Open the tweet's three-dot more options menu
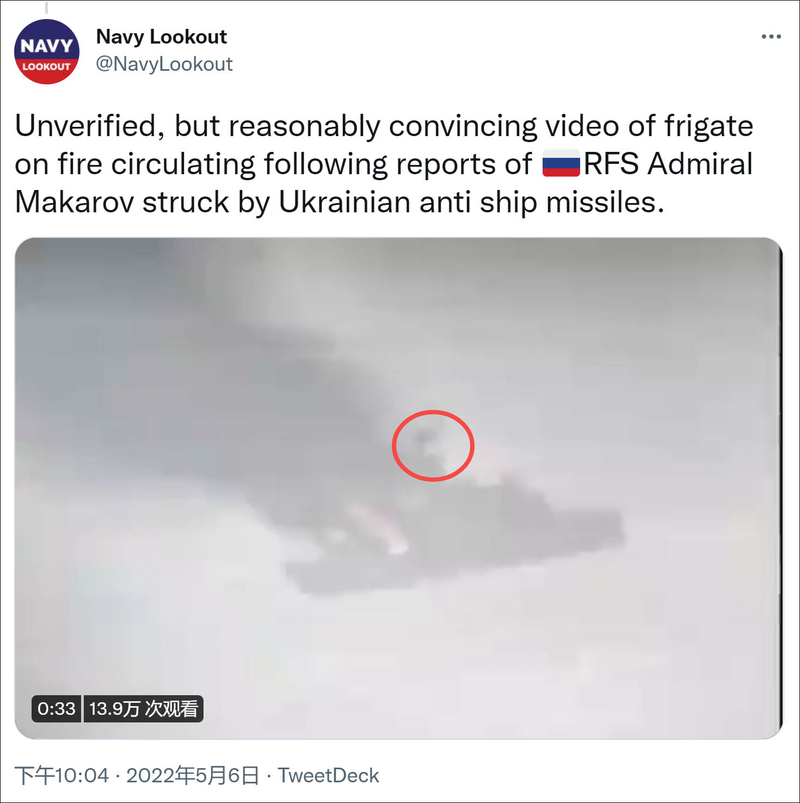This screenshot has height=803, width=800. coord(771,36)
